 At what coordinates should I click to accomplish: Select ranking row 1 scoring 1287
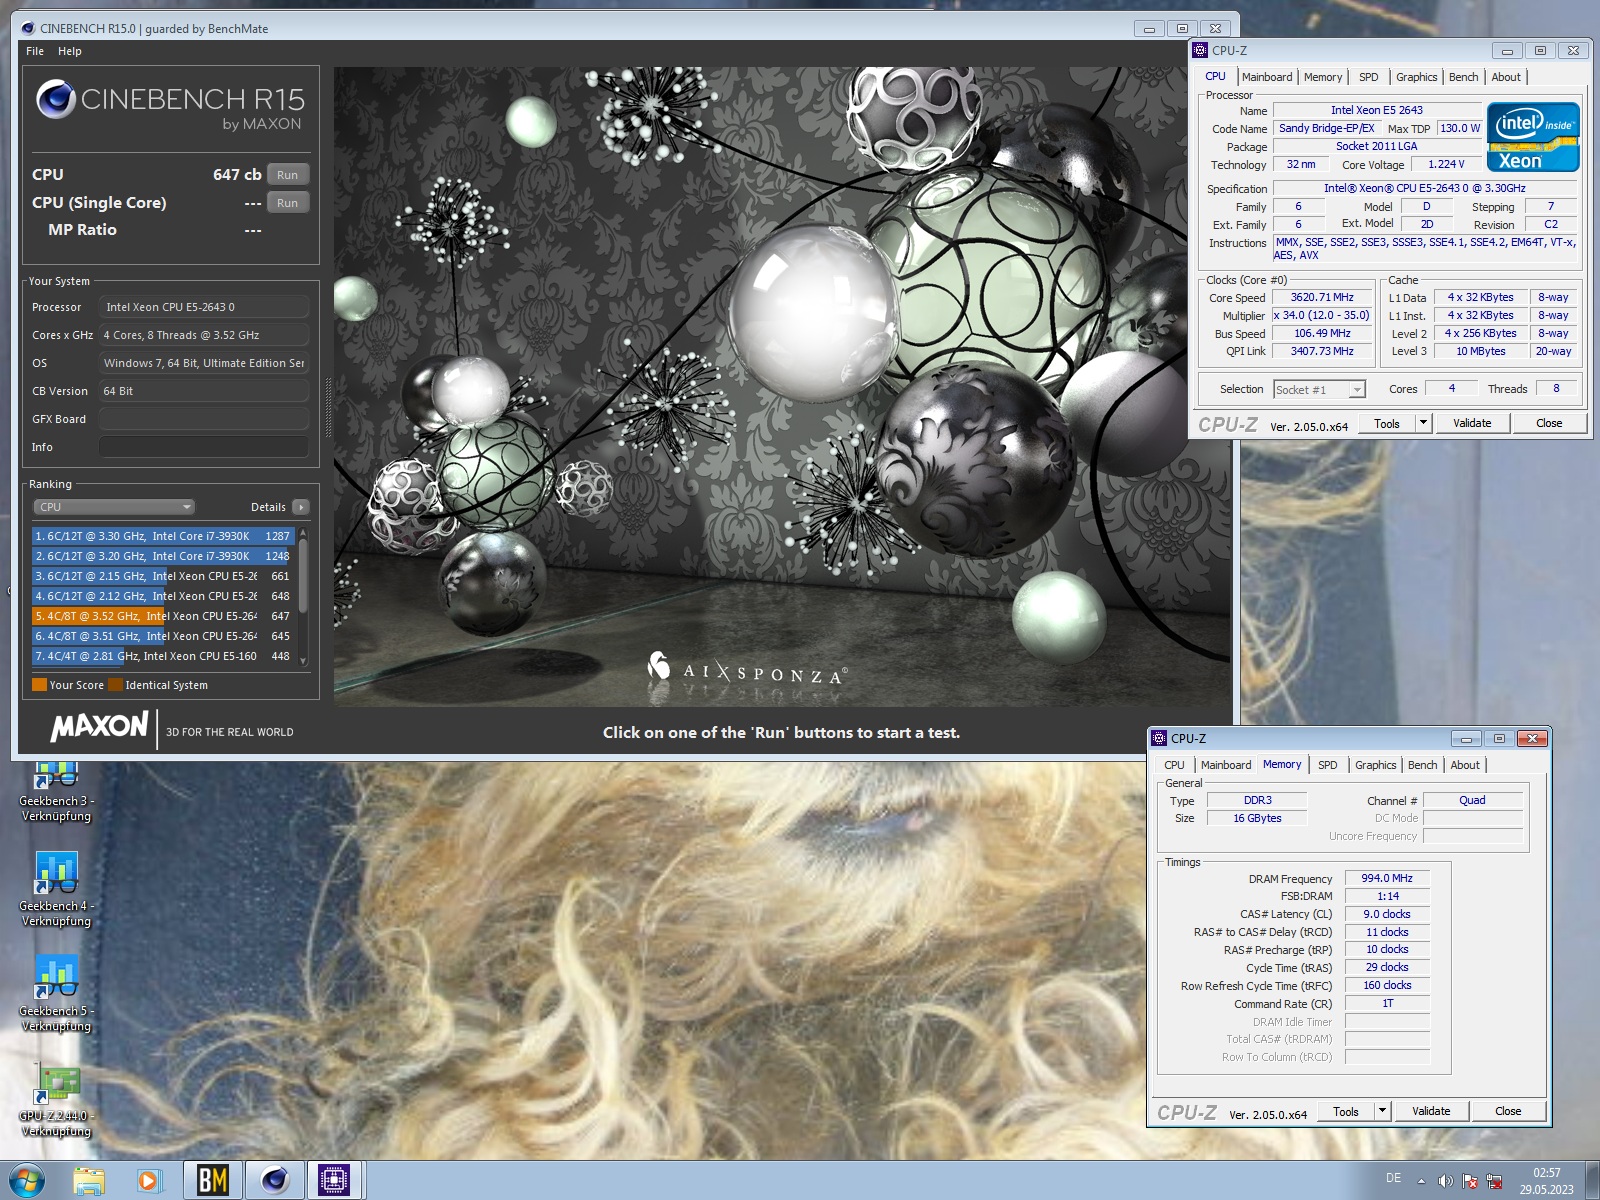tap(163, 536)
